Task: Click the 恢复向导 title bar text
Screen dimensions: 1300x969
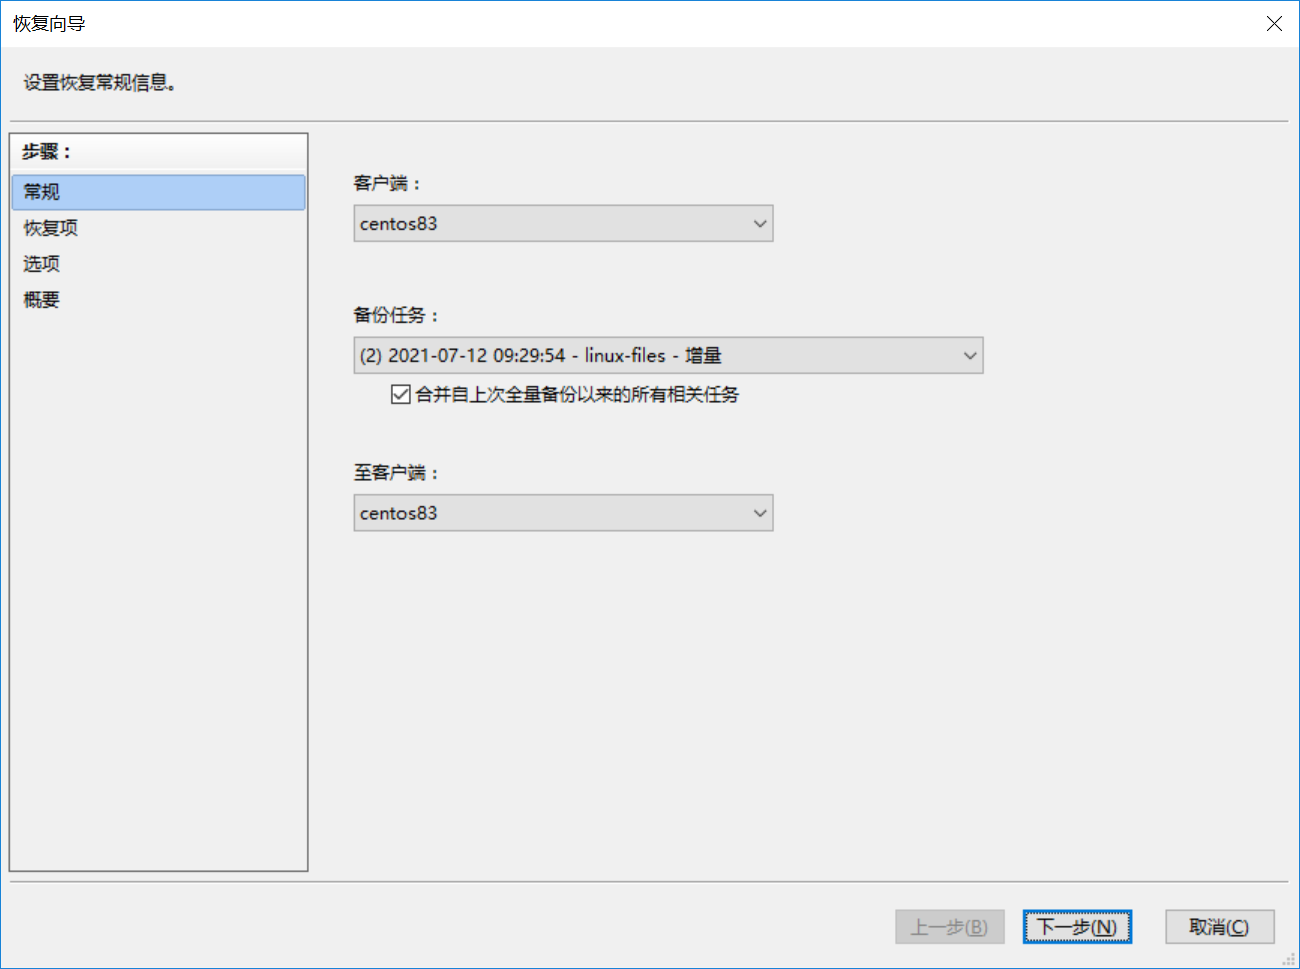Action: 49,24
